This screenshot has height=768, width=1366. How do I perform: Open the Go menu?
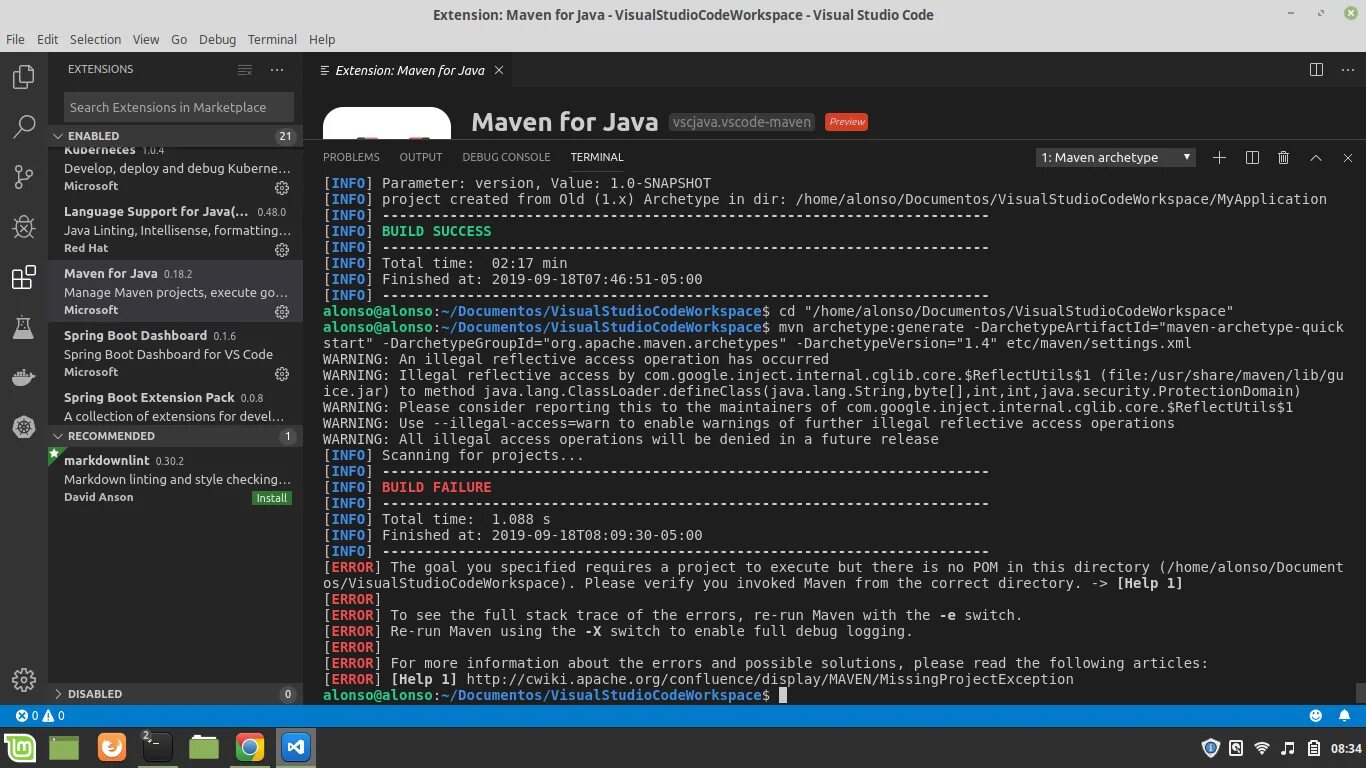click(179, 39)
